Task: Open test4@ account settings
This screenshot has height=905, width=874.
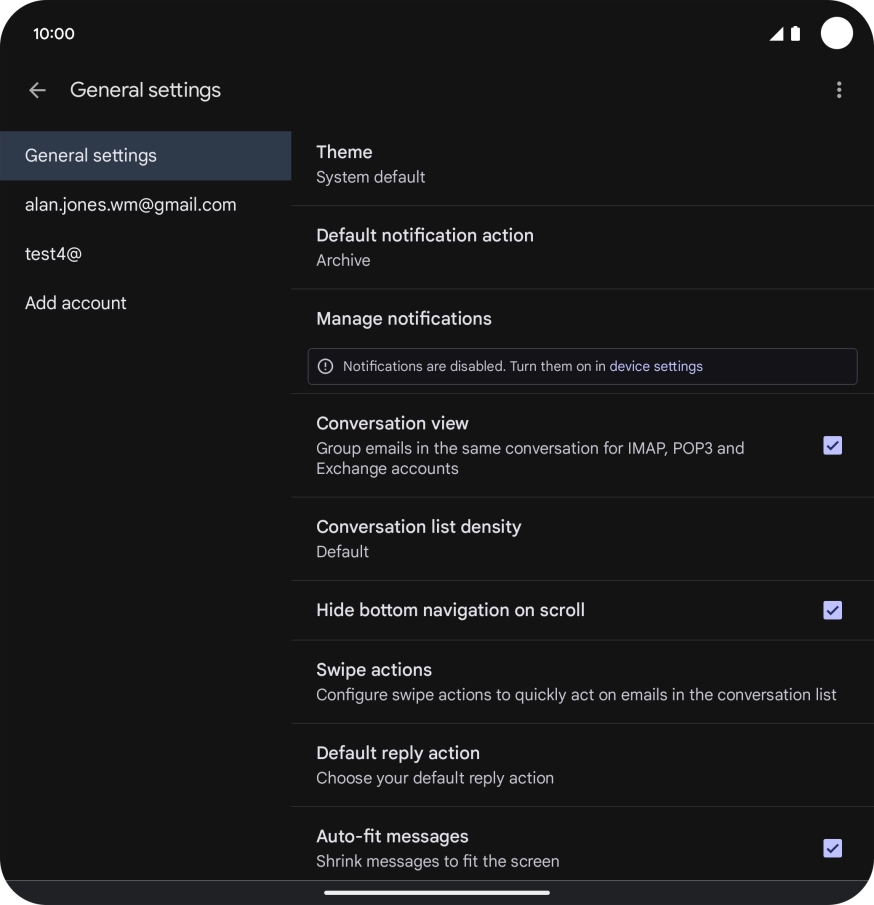Action: (54, 254)
